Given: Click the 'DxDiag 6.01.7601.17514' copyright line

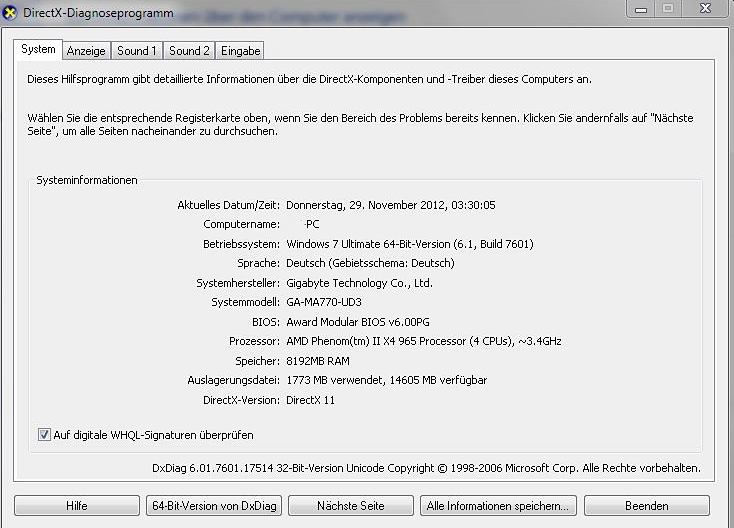Looking at the screenshot, I should point(426,468).
